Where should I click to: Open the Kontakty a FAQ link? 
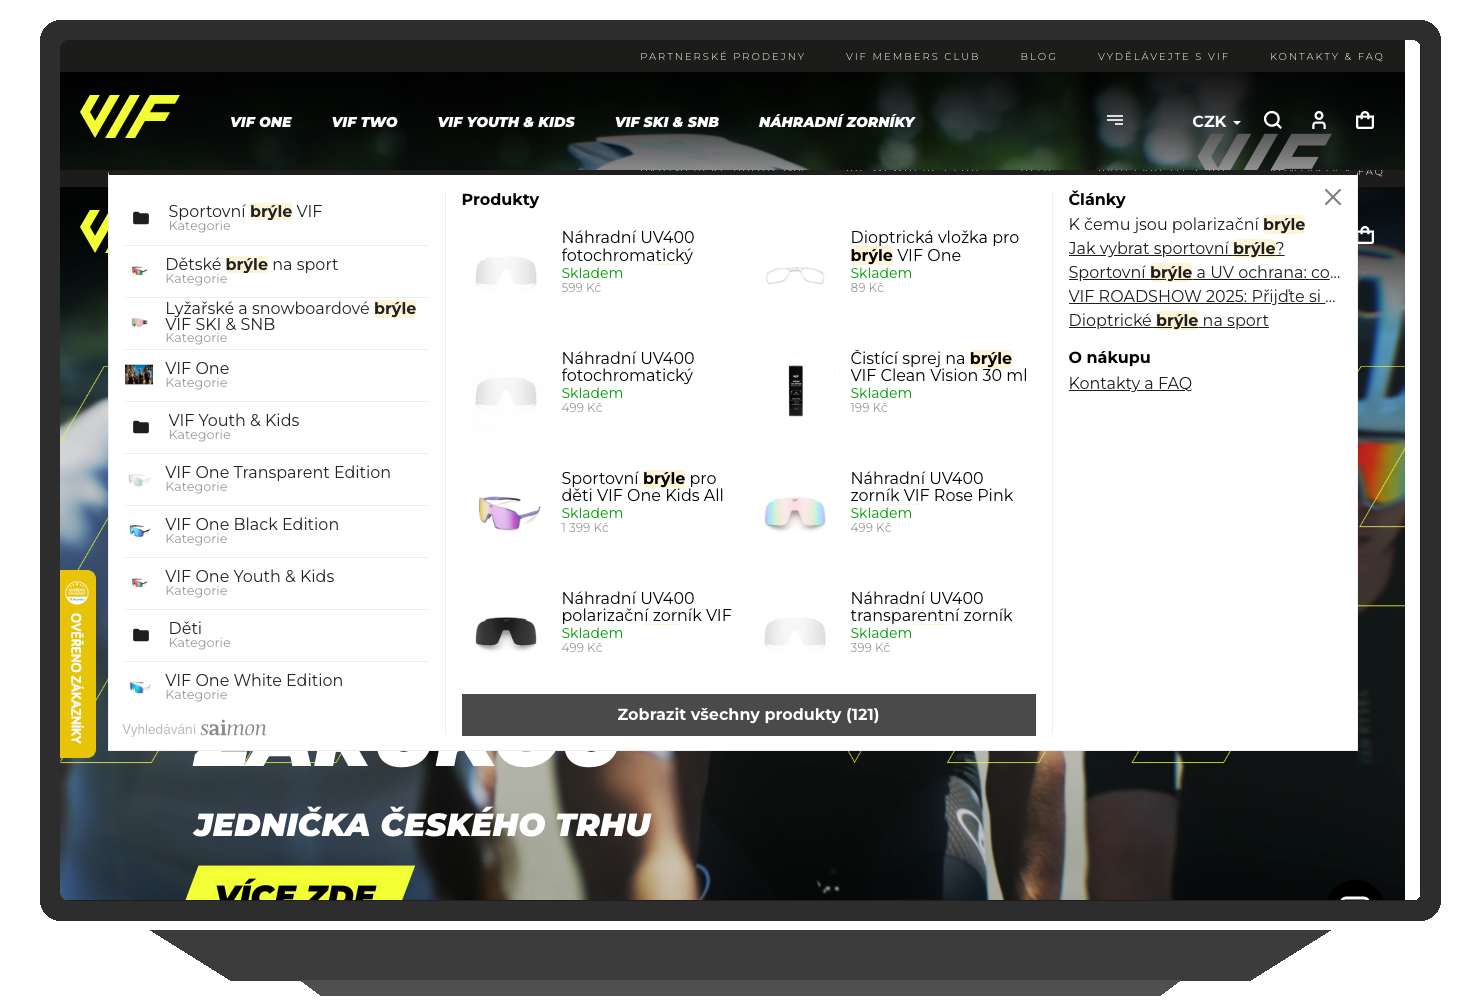click(x=1129, y=383)
